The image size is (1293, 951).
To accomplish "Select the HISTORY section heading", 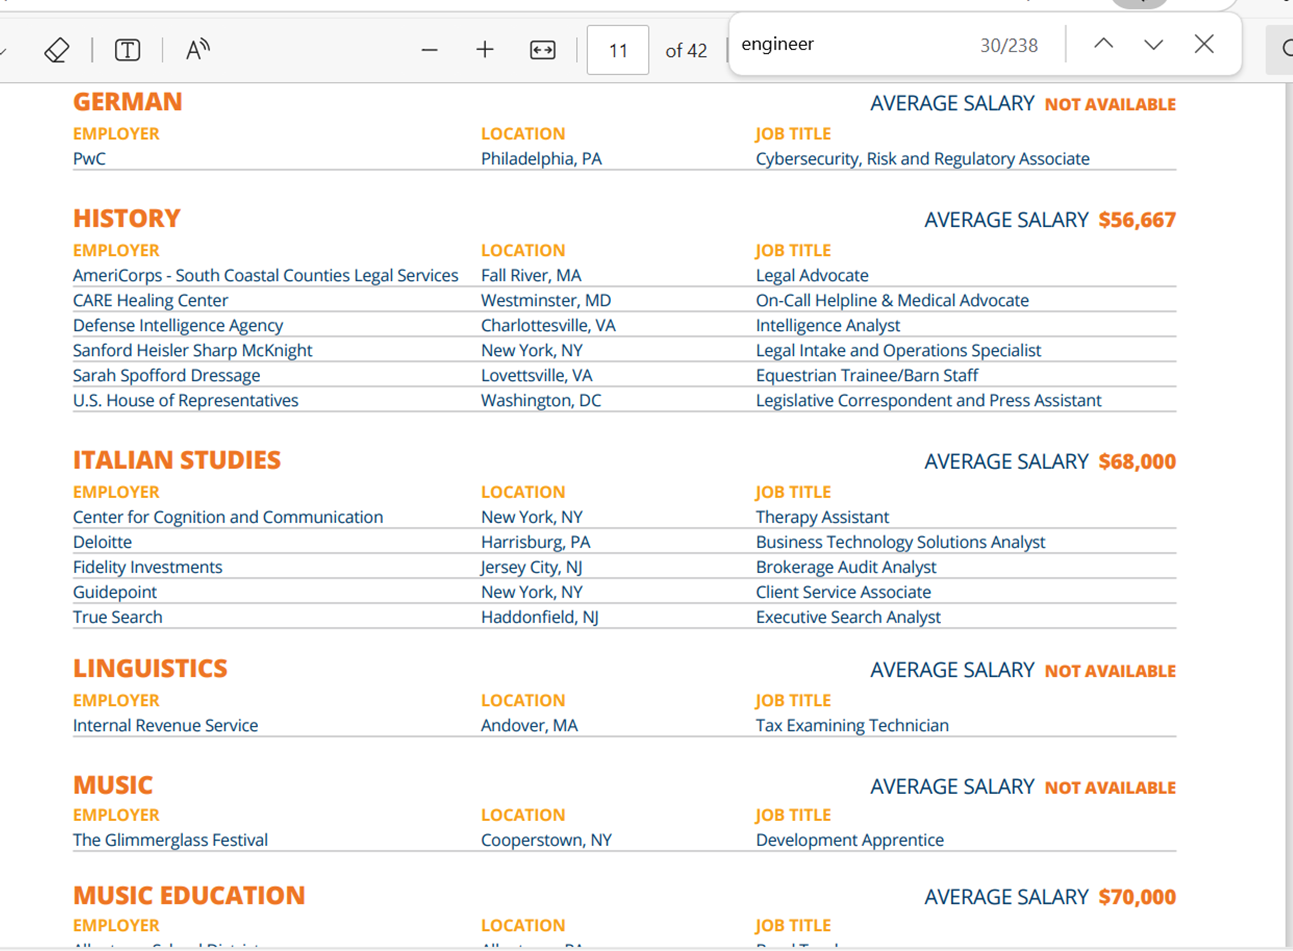I will [x=127, y=219].
